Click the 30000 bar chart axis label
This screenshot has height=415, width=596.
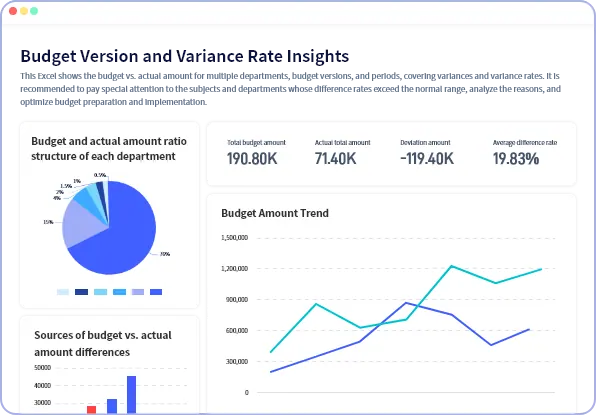click(43, 402)
